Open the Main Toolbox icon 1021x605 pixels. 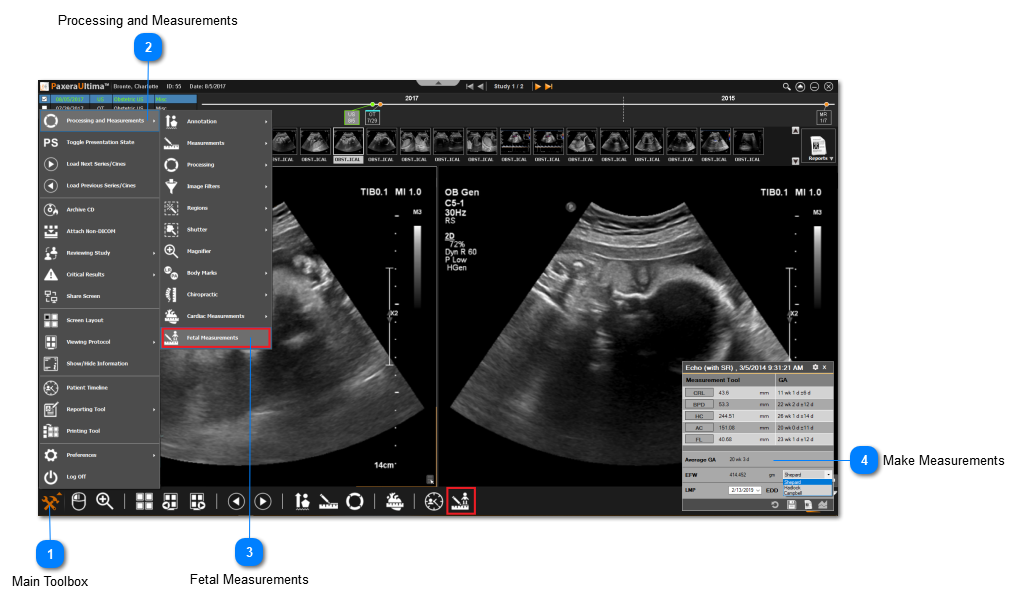click(x=49, y=501)
